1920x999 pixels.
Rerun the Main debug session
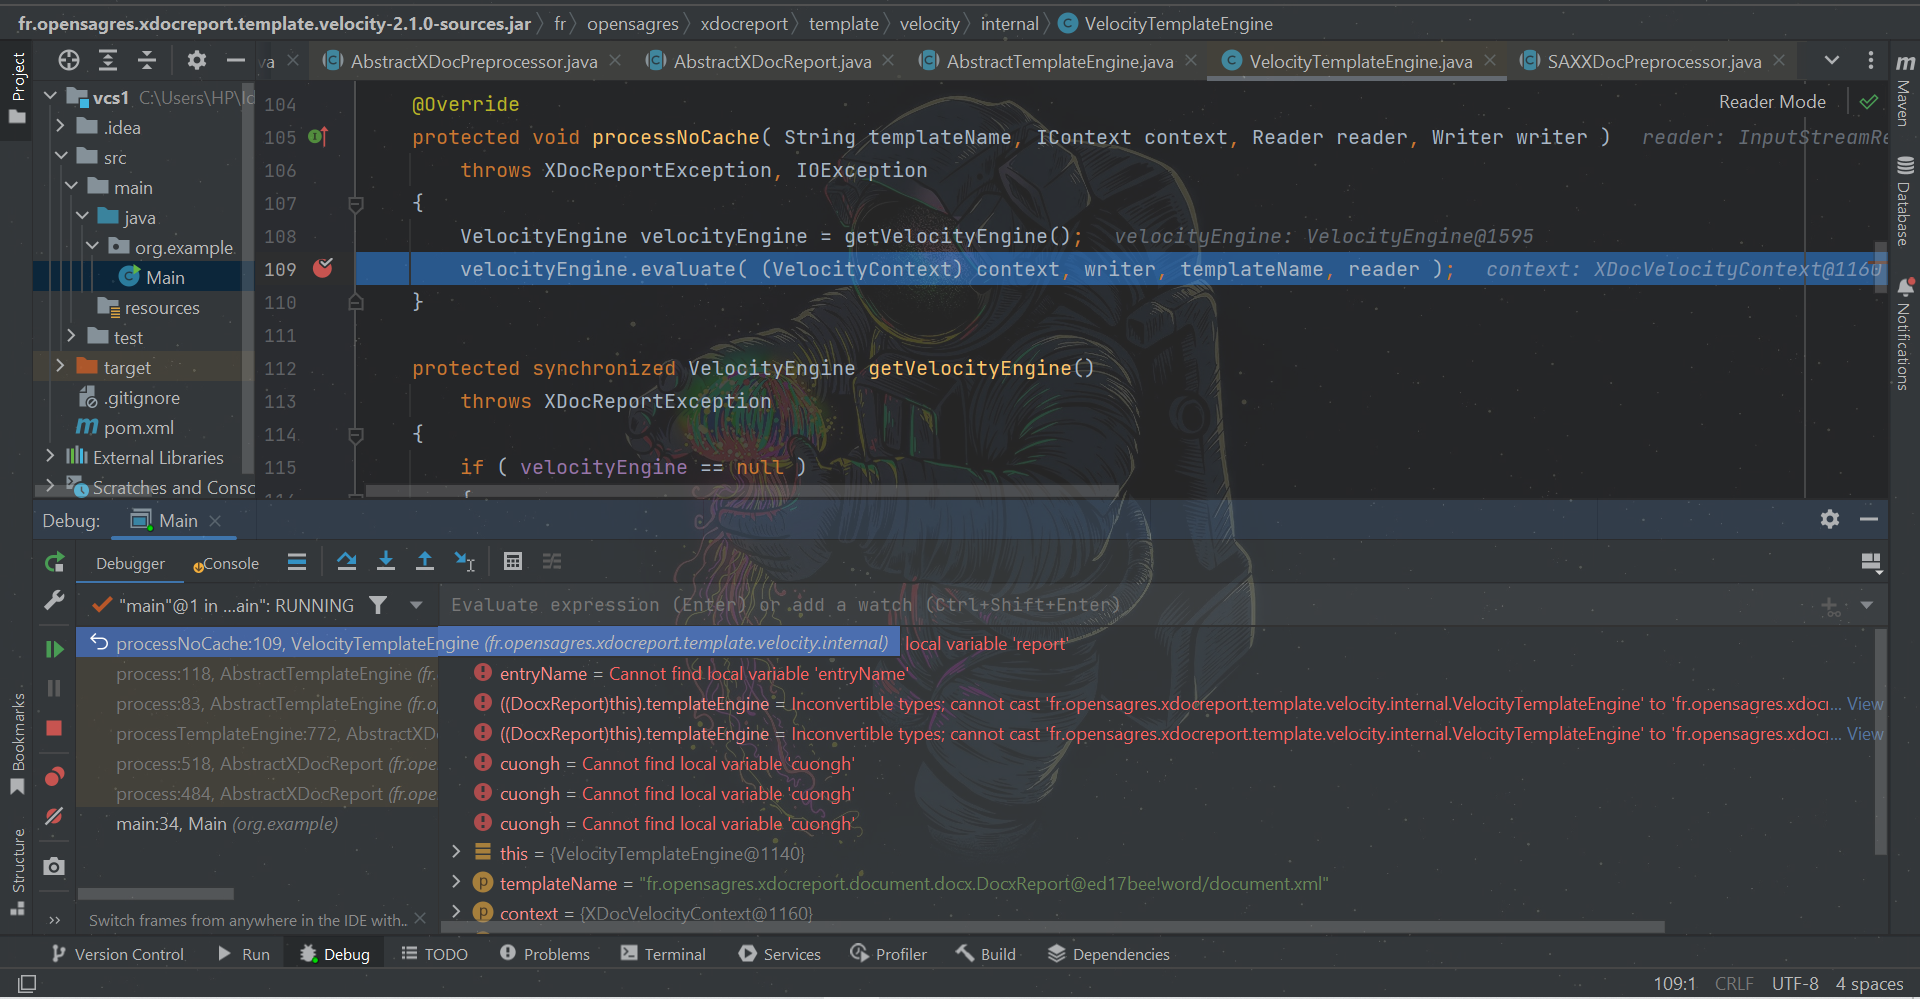55,563
